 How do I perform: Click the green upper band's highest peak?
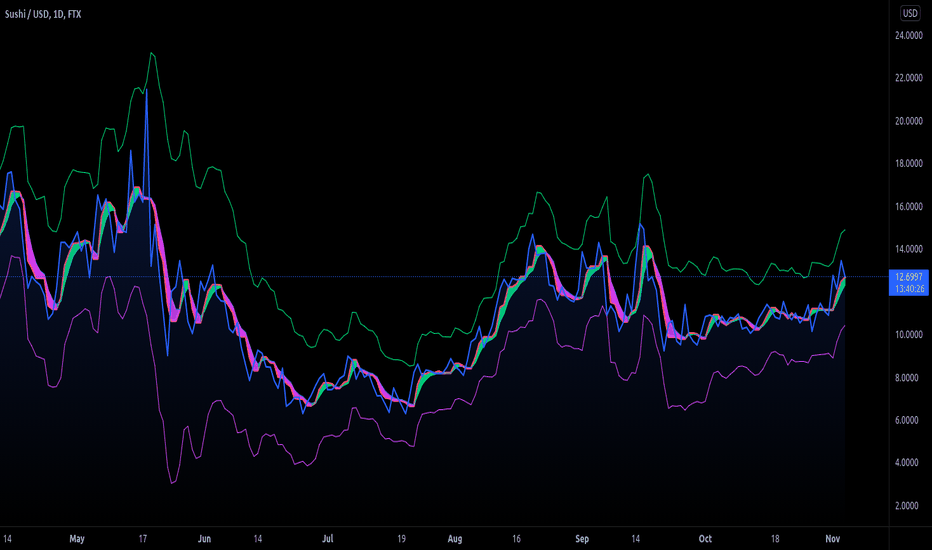coord(152,54)
